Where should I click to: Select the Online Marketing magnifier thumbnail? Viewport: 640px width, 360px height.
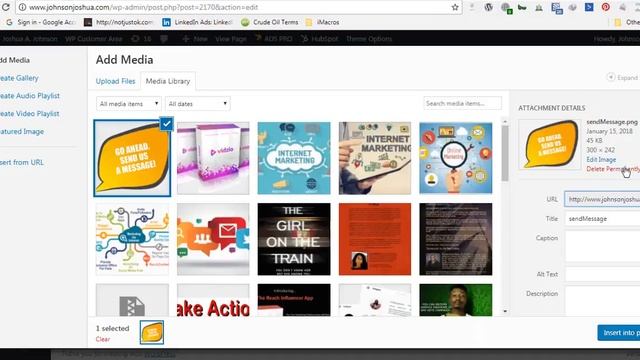pos(456,158)
